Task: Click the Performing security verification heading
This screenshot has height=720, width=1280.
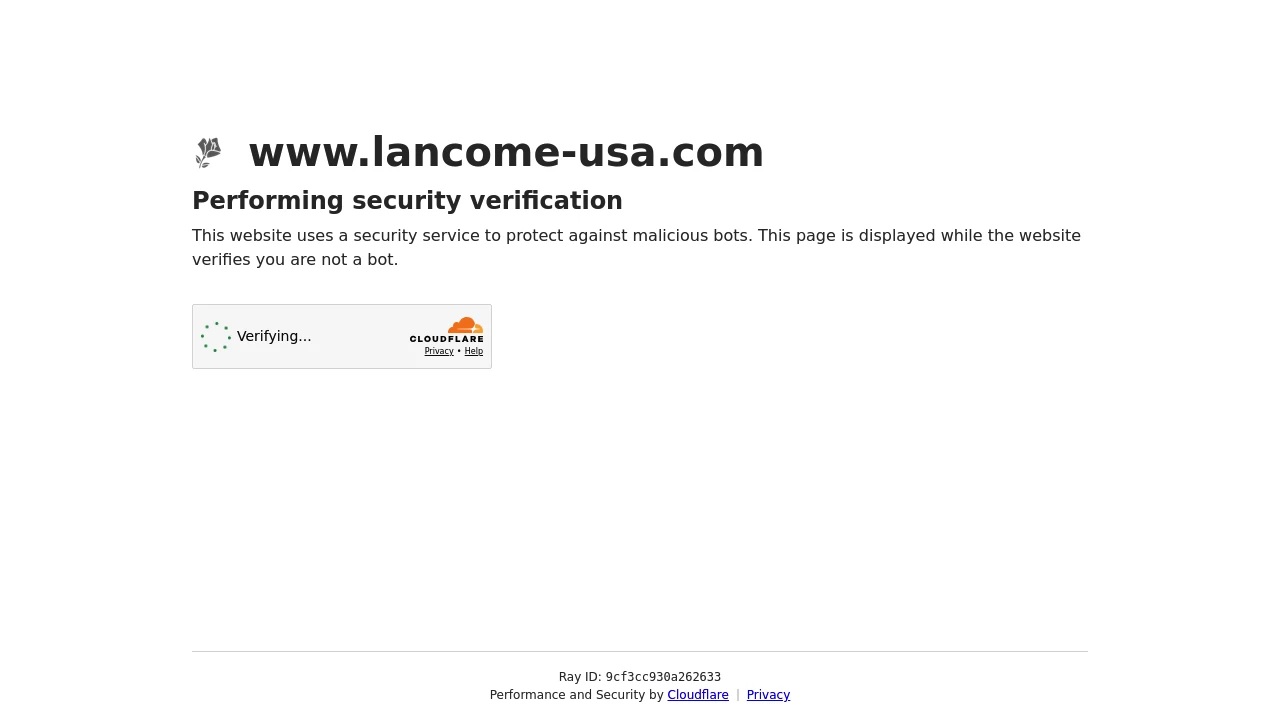Action: [407, 201]
